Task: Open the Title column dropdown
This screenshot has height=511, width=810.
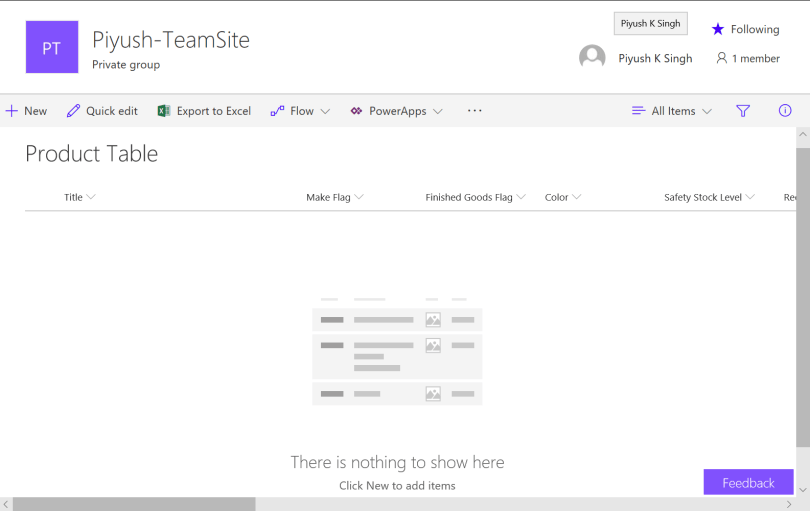Action: pos(91,197)
